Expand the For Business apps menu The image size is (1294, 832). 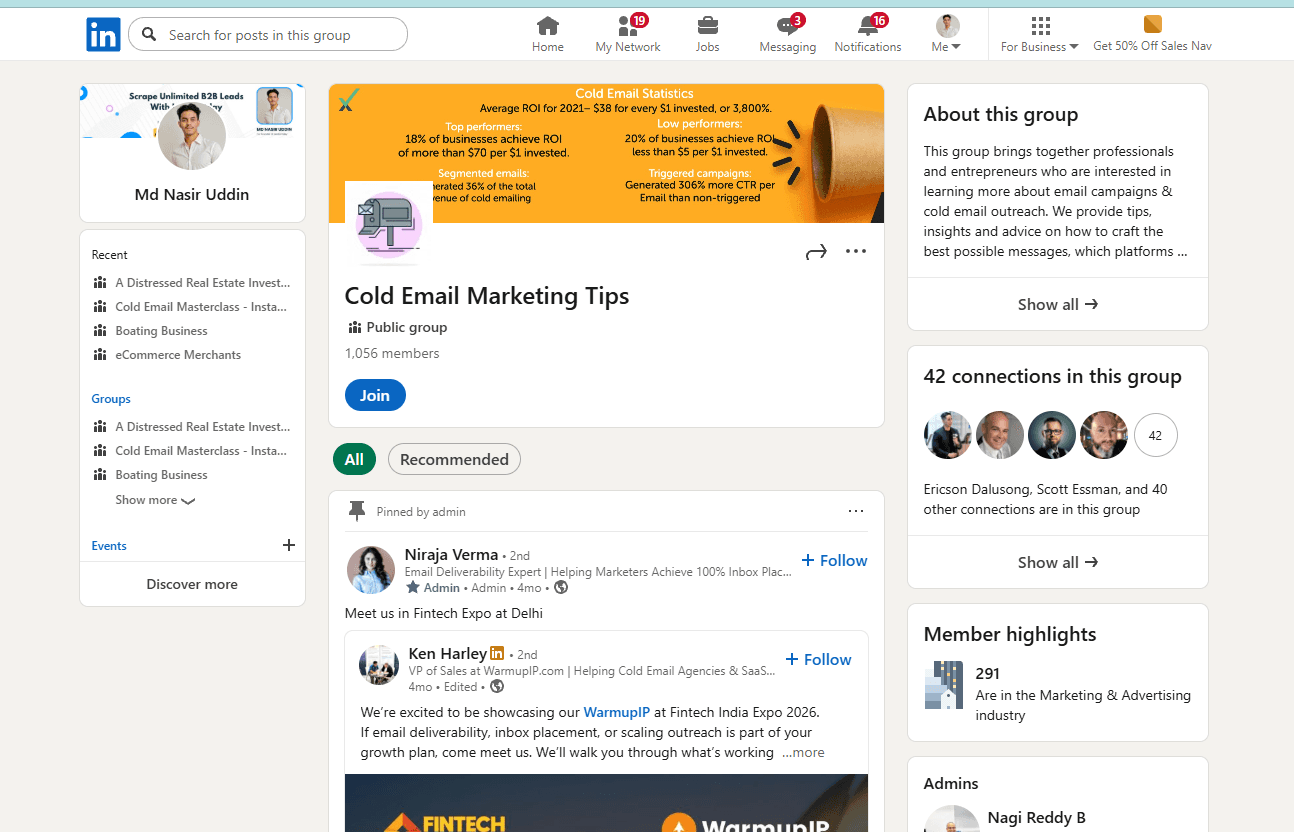(1040, 34)
